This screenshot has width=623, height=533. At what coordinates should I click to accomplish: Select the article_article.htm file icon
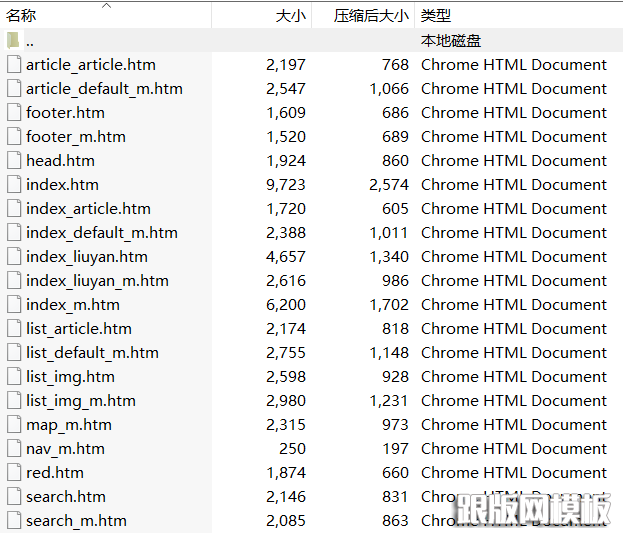(x=13, y=64)
